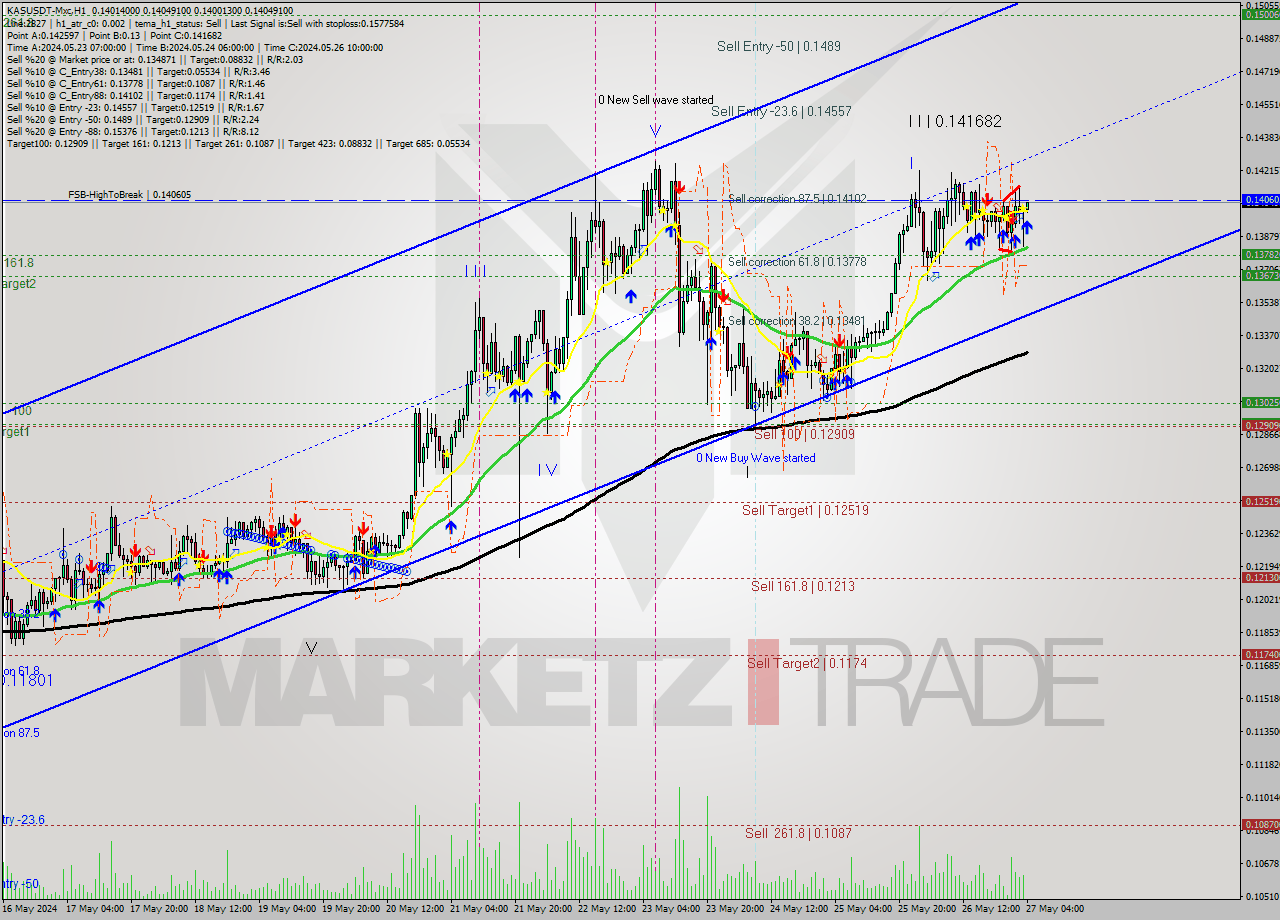The width and height of the screenshot is (1280, 920).
Task: Click the '25 May 20:00' time axis label
Action: coord(927,909)
